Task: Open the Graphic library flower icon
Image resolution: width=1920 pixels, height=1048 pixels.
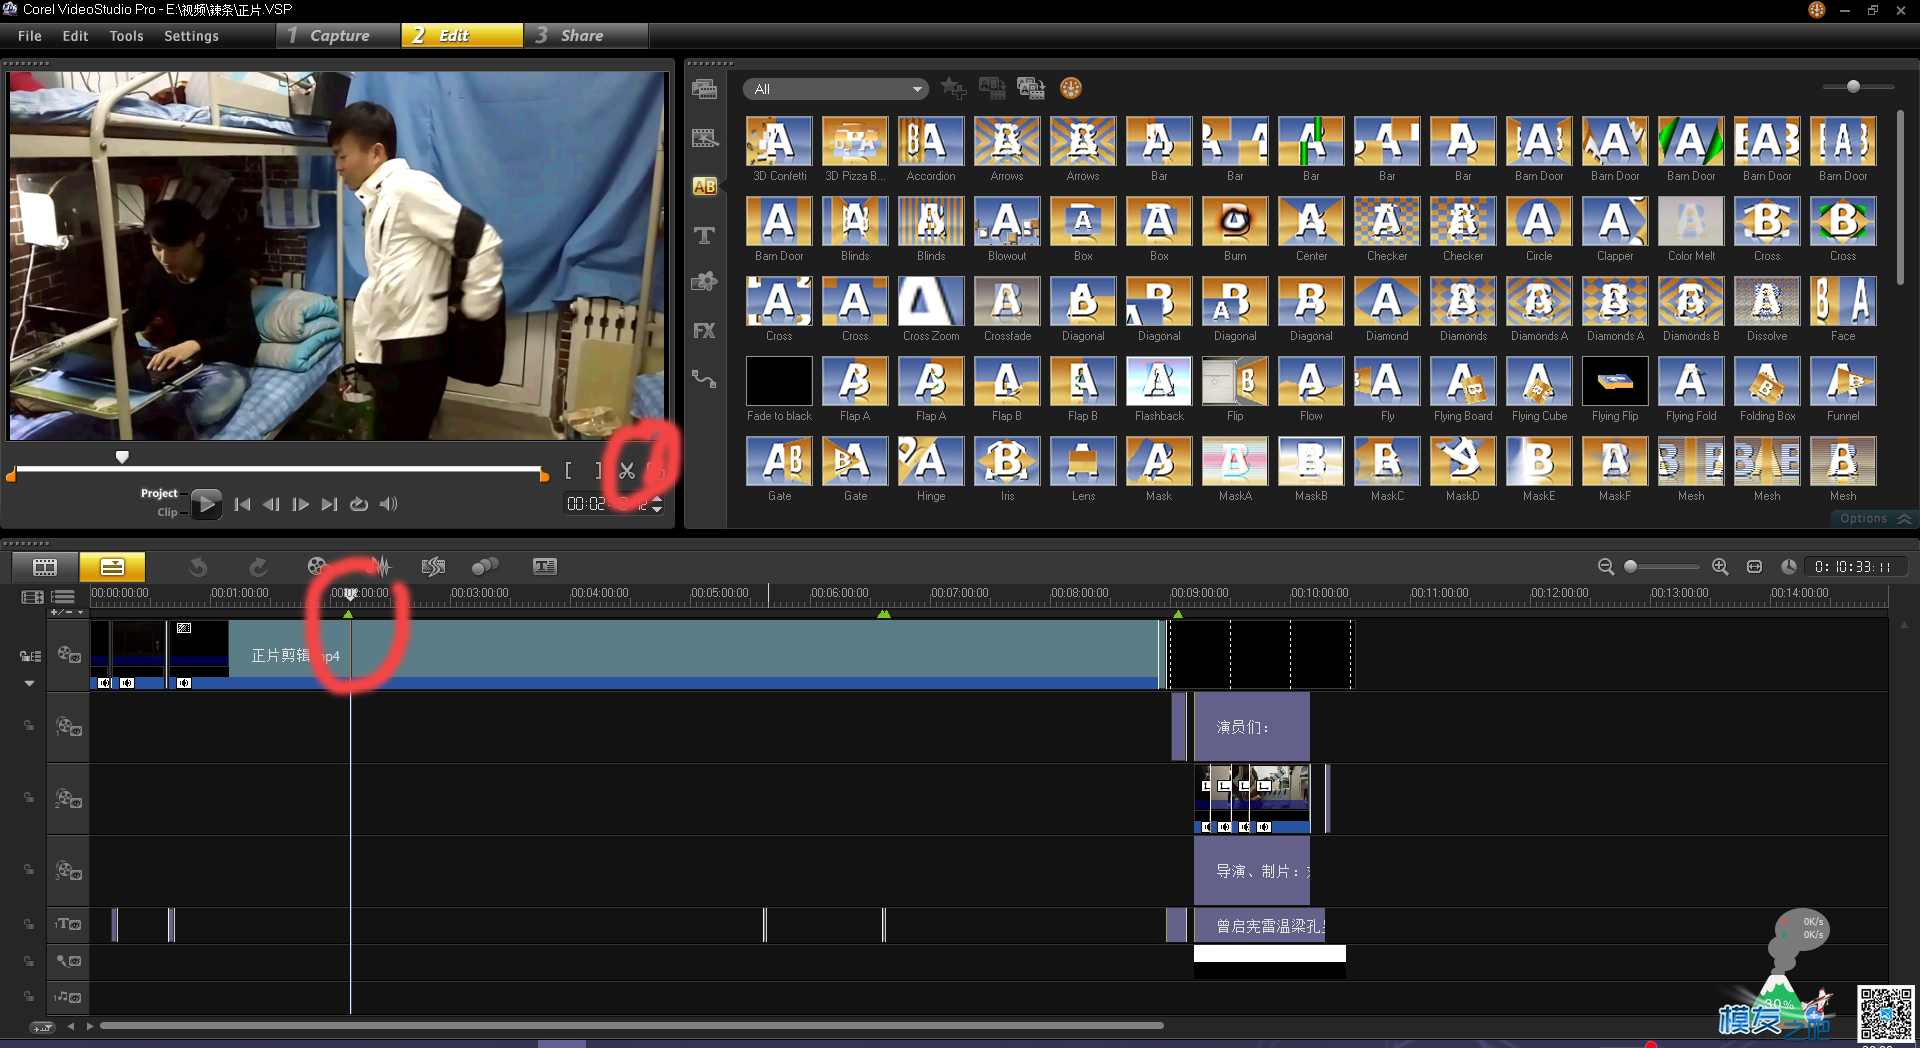Action: click(x=704, y=282)
